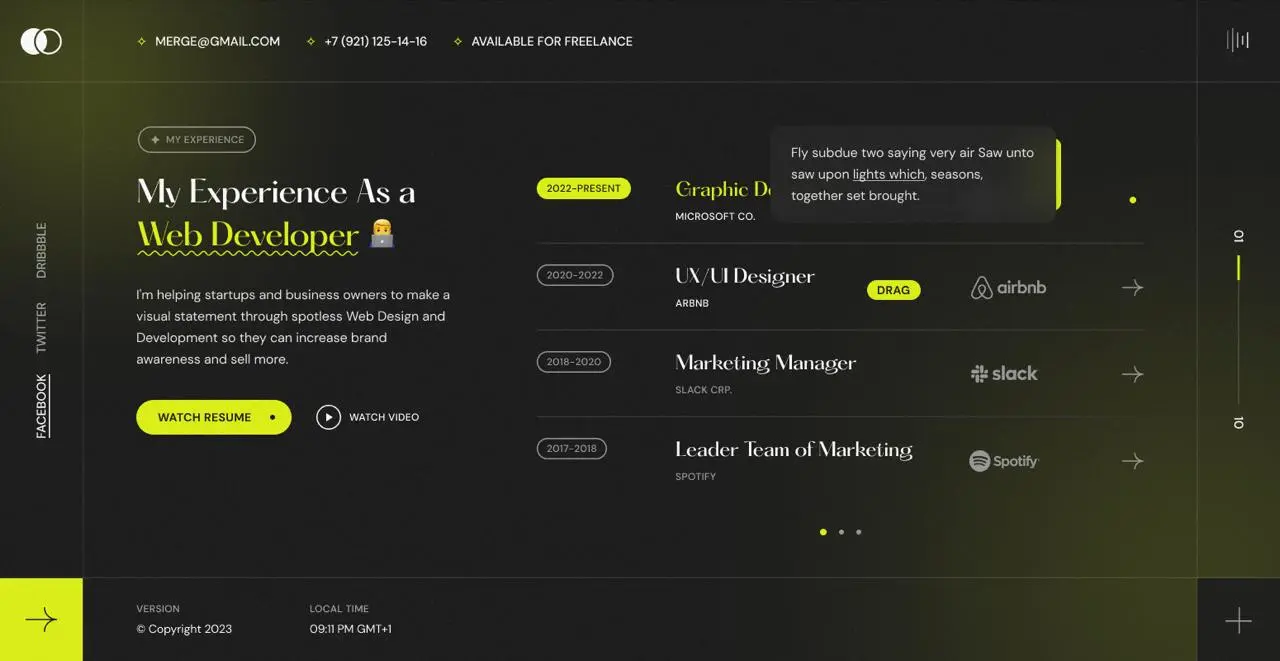Image resolution: width=1280 pixels, height=661 pixels.
Task: Open the Spotify logo
Action: [1004, 461]
